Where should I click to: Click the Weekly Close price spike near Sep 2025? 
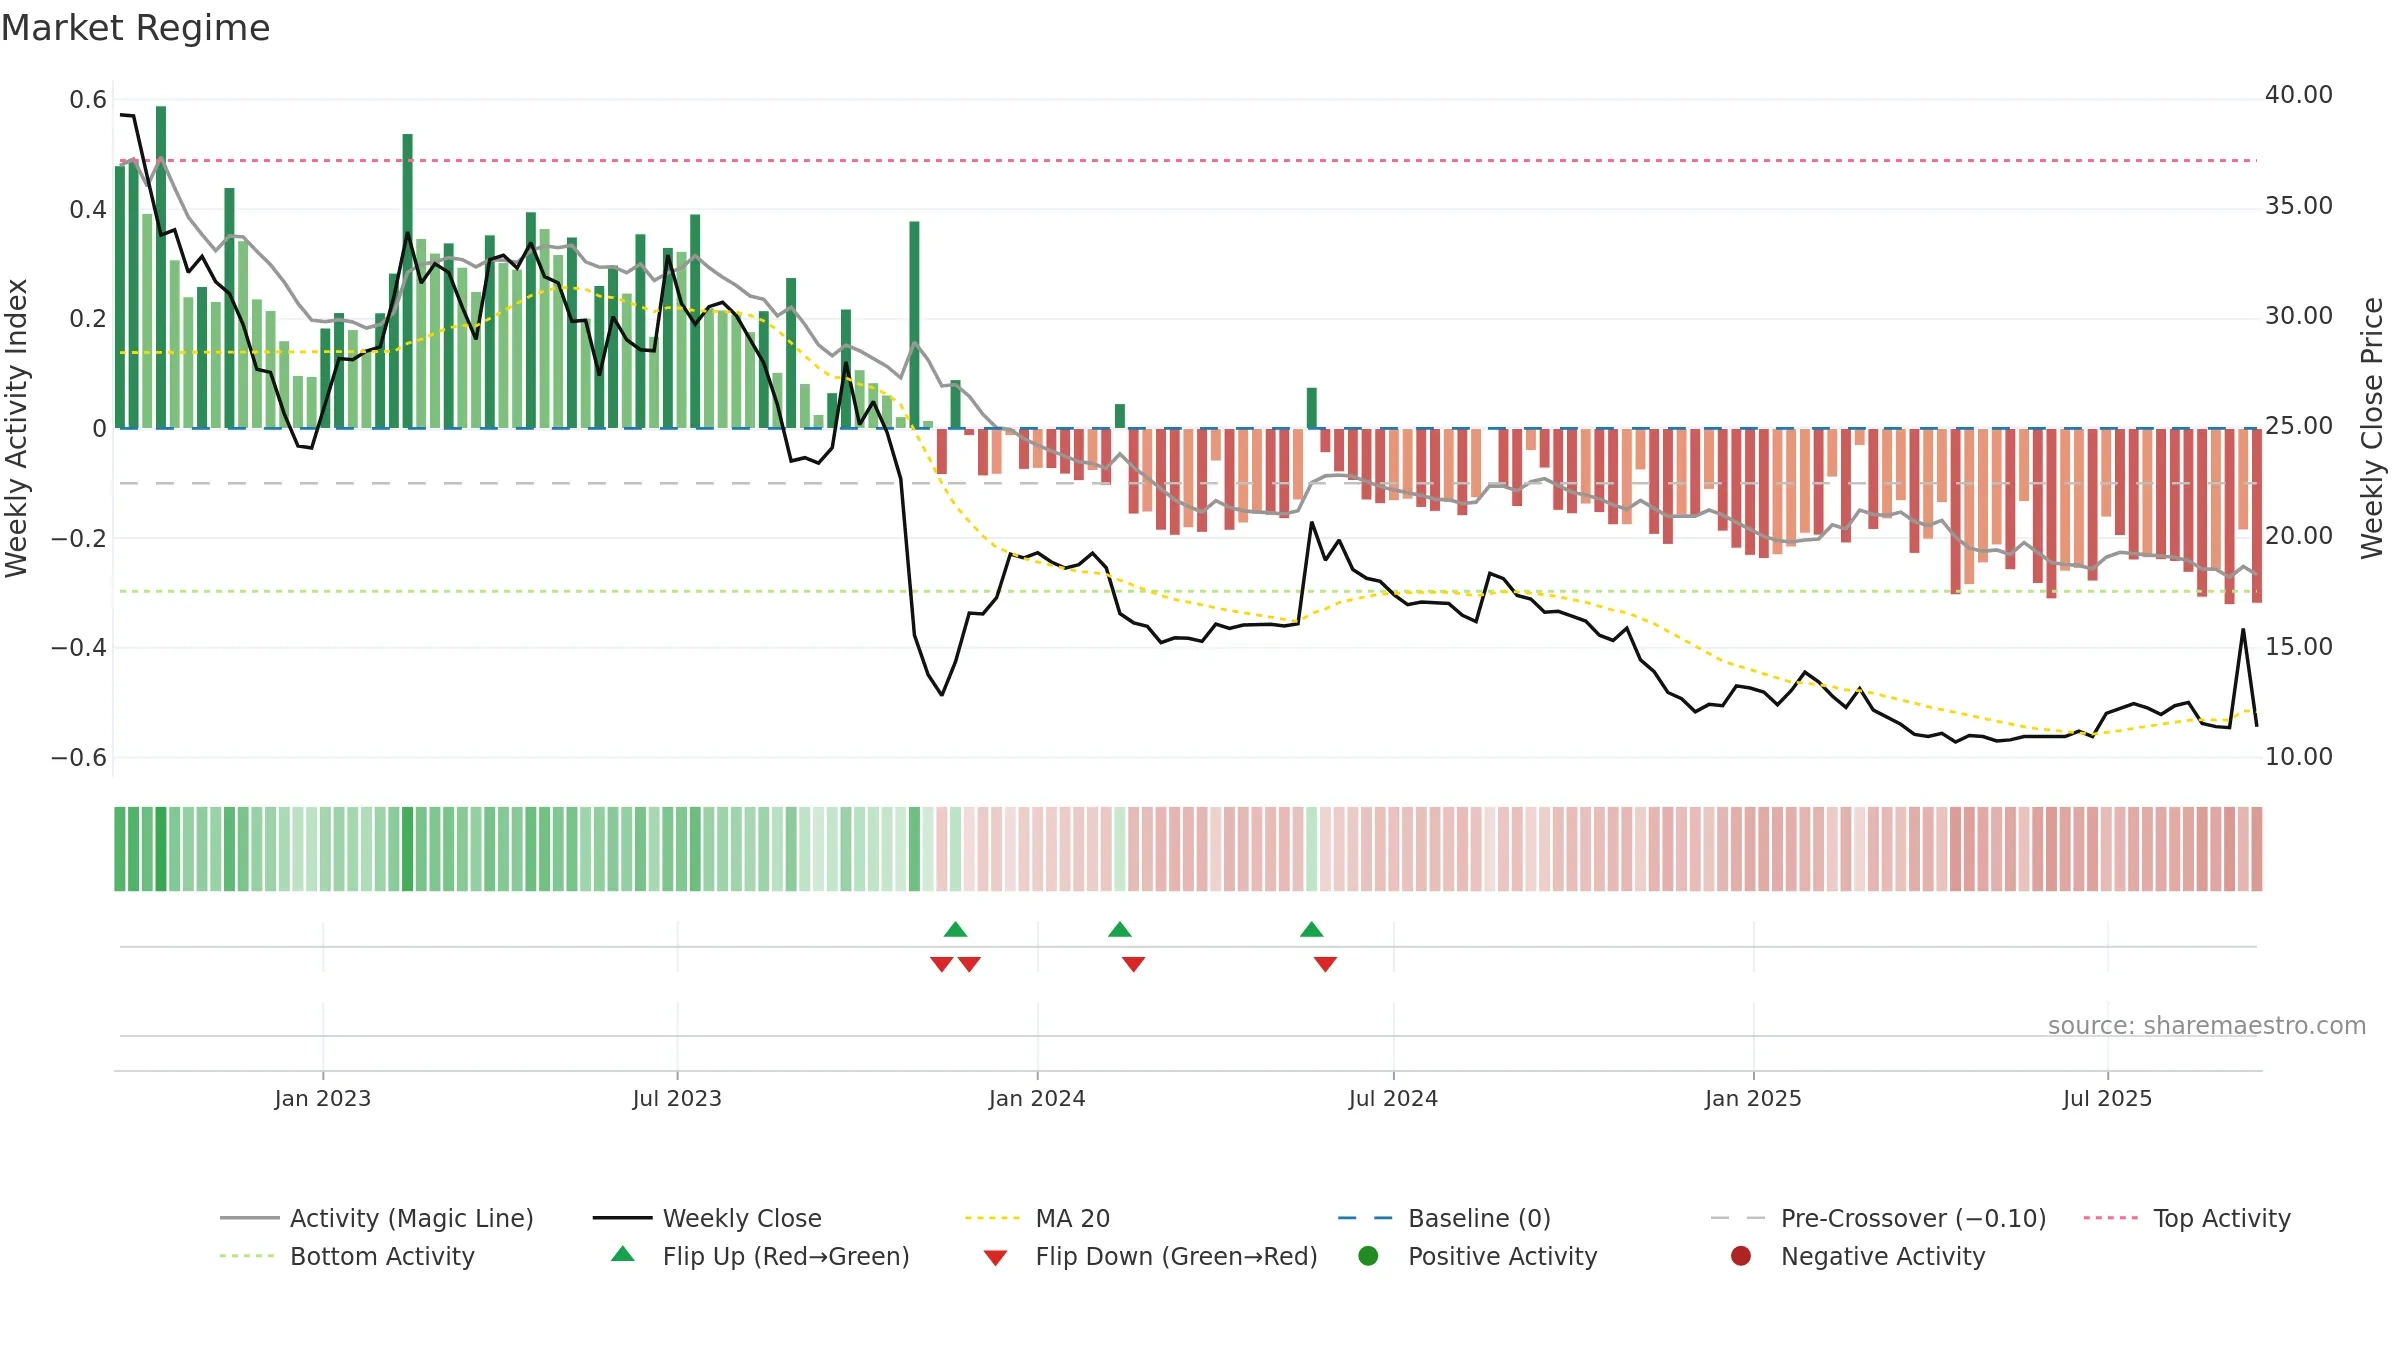coord(2243,631)
